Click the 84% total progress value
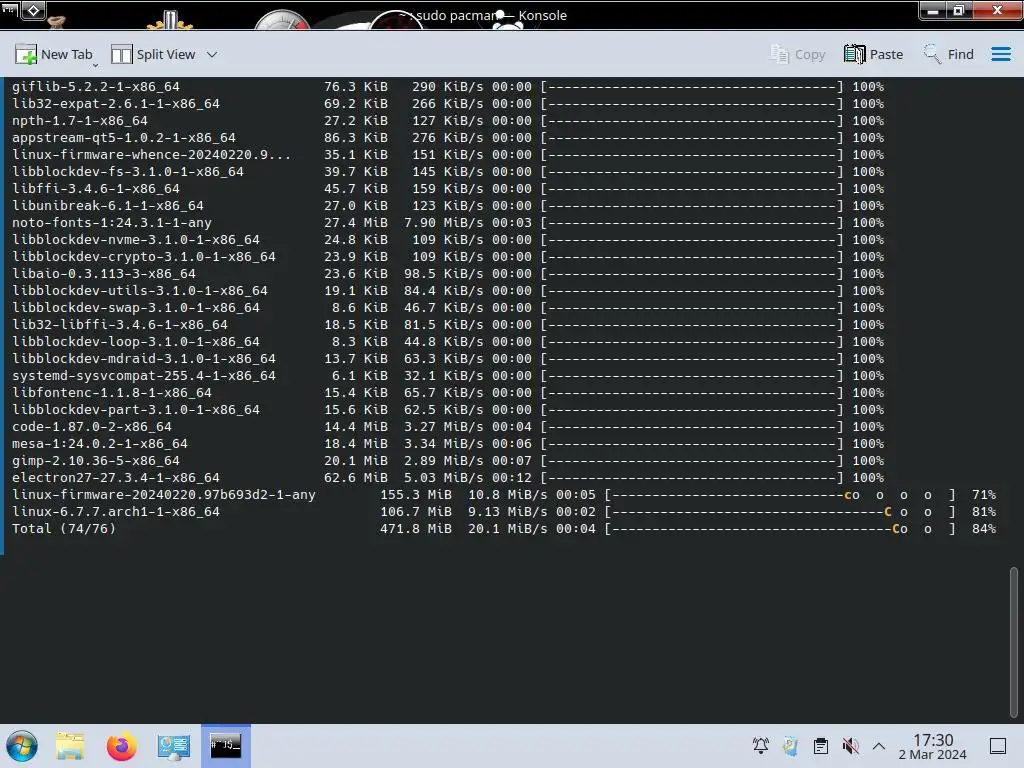1024x768 pixels. (x=984, y=528)
